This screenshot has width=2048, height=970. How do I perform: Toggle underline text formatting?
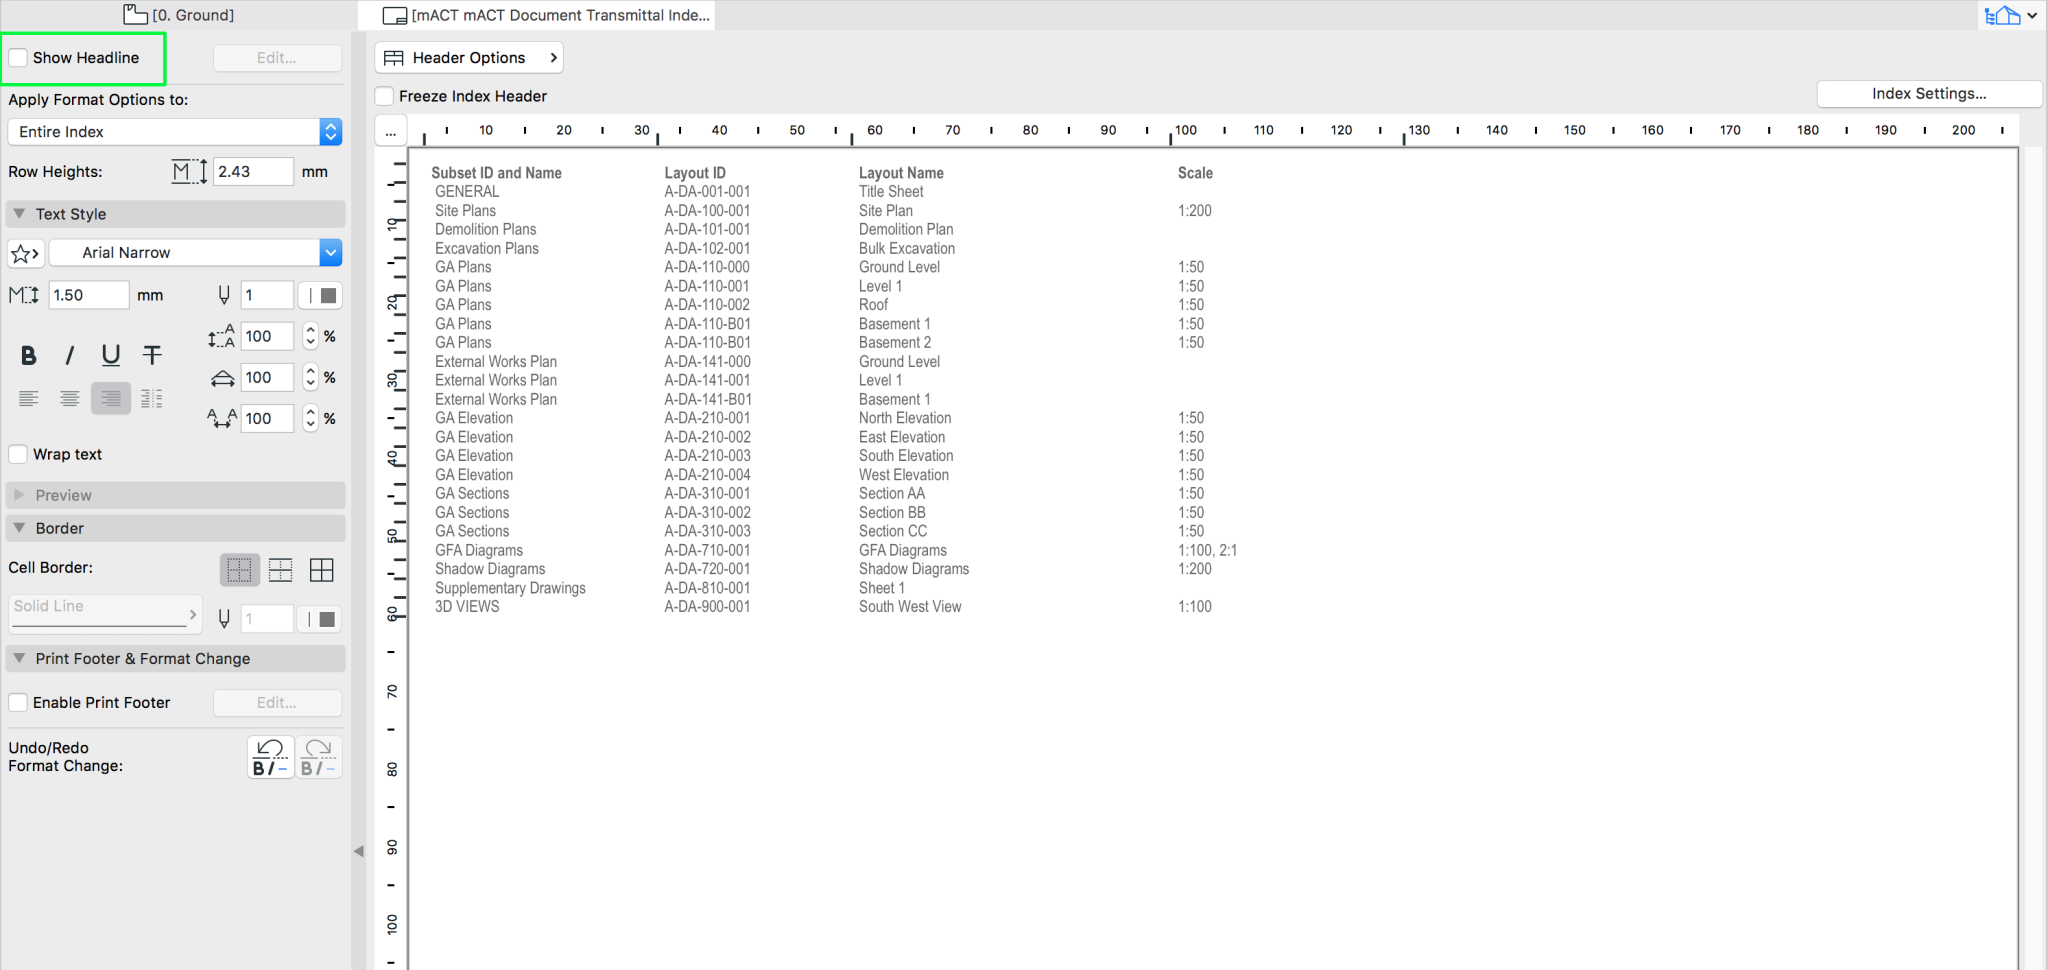point(111,355)
